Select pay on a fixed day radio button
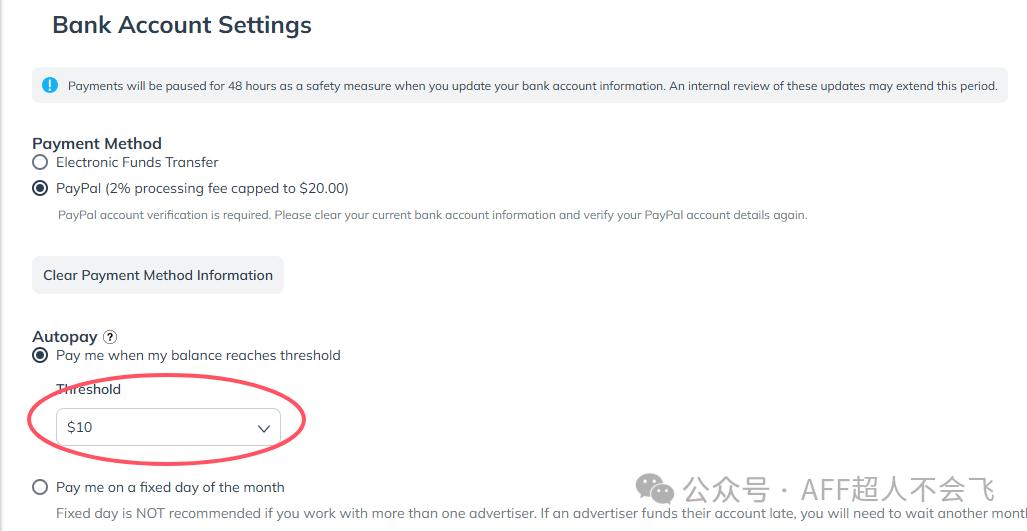This screenshot has width=1027, height=531. click(x=40, y=487)
